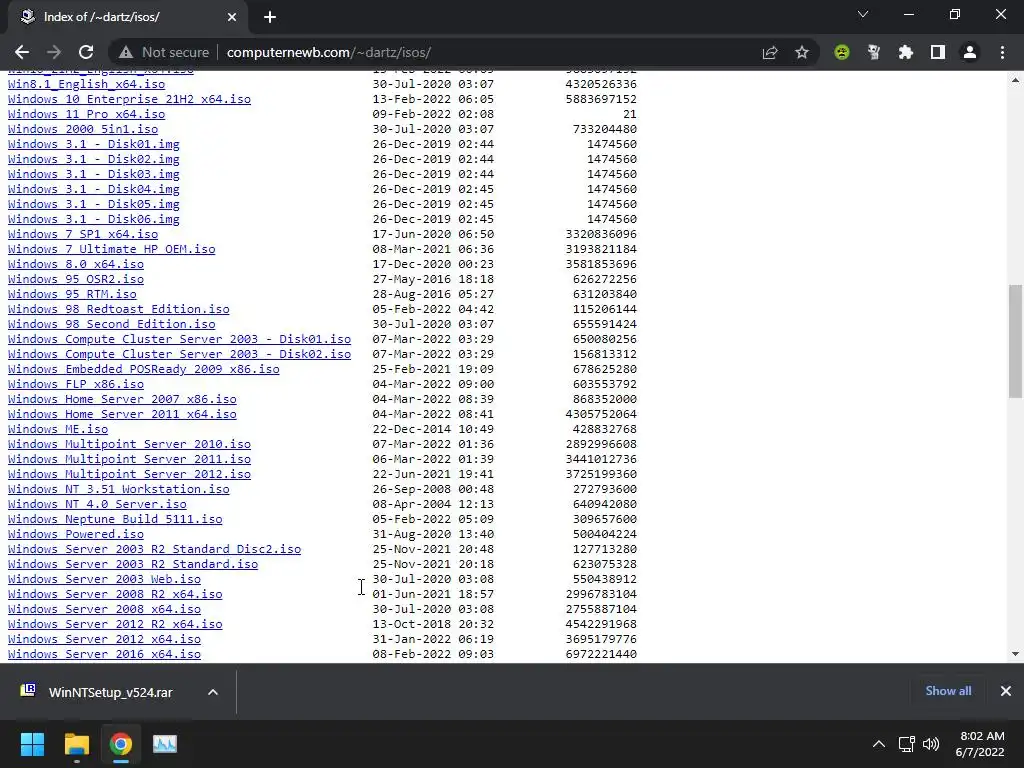The height and width of the screenshot is (768, 1024).
Task: Click Windows FLP x86.iso link
Action: pyautogui.click(x=76, y=385)
